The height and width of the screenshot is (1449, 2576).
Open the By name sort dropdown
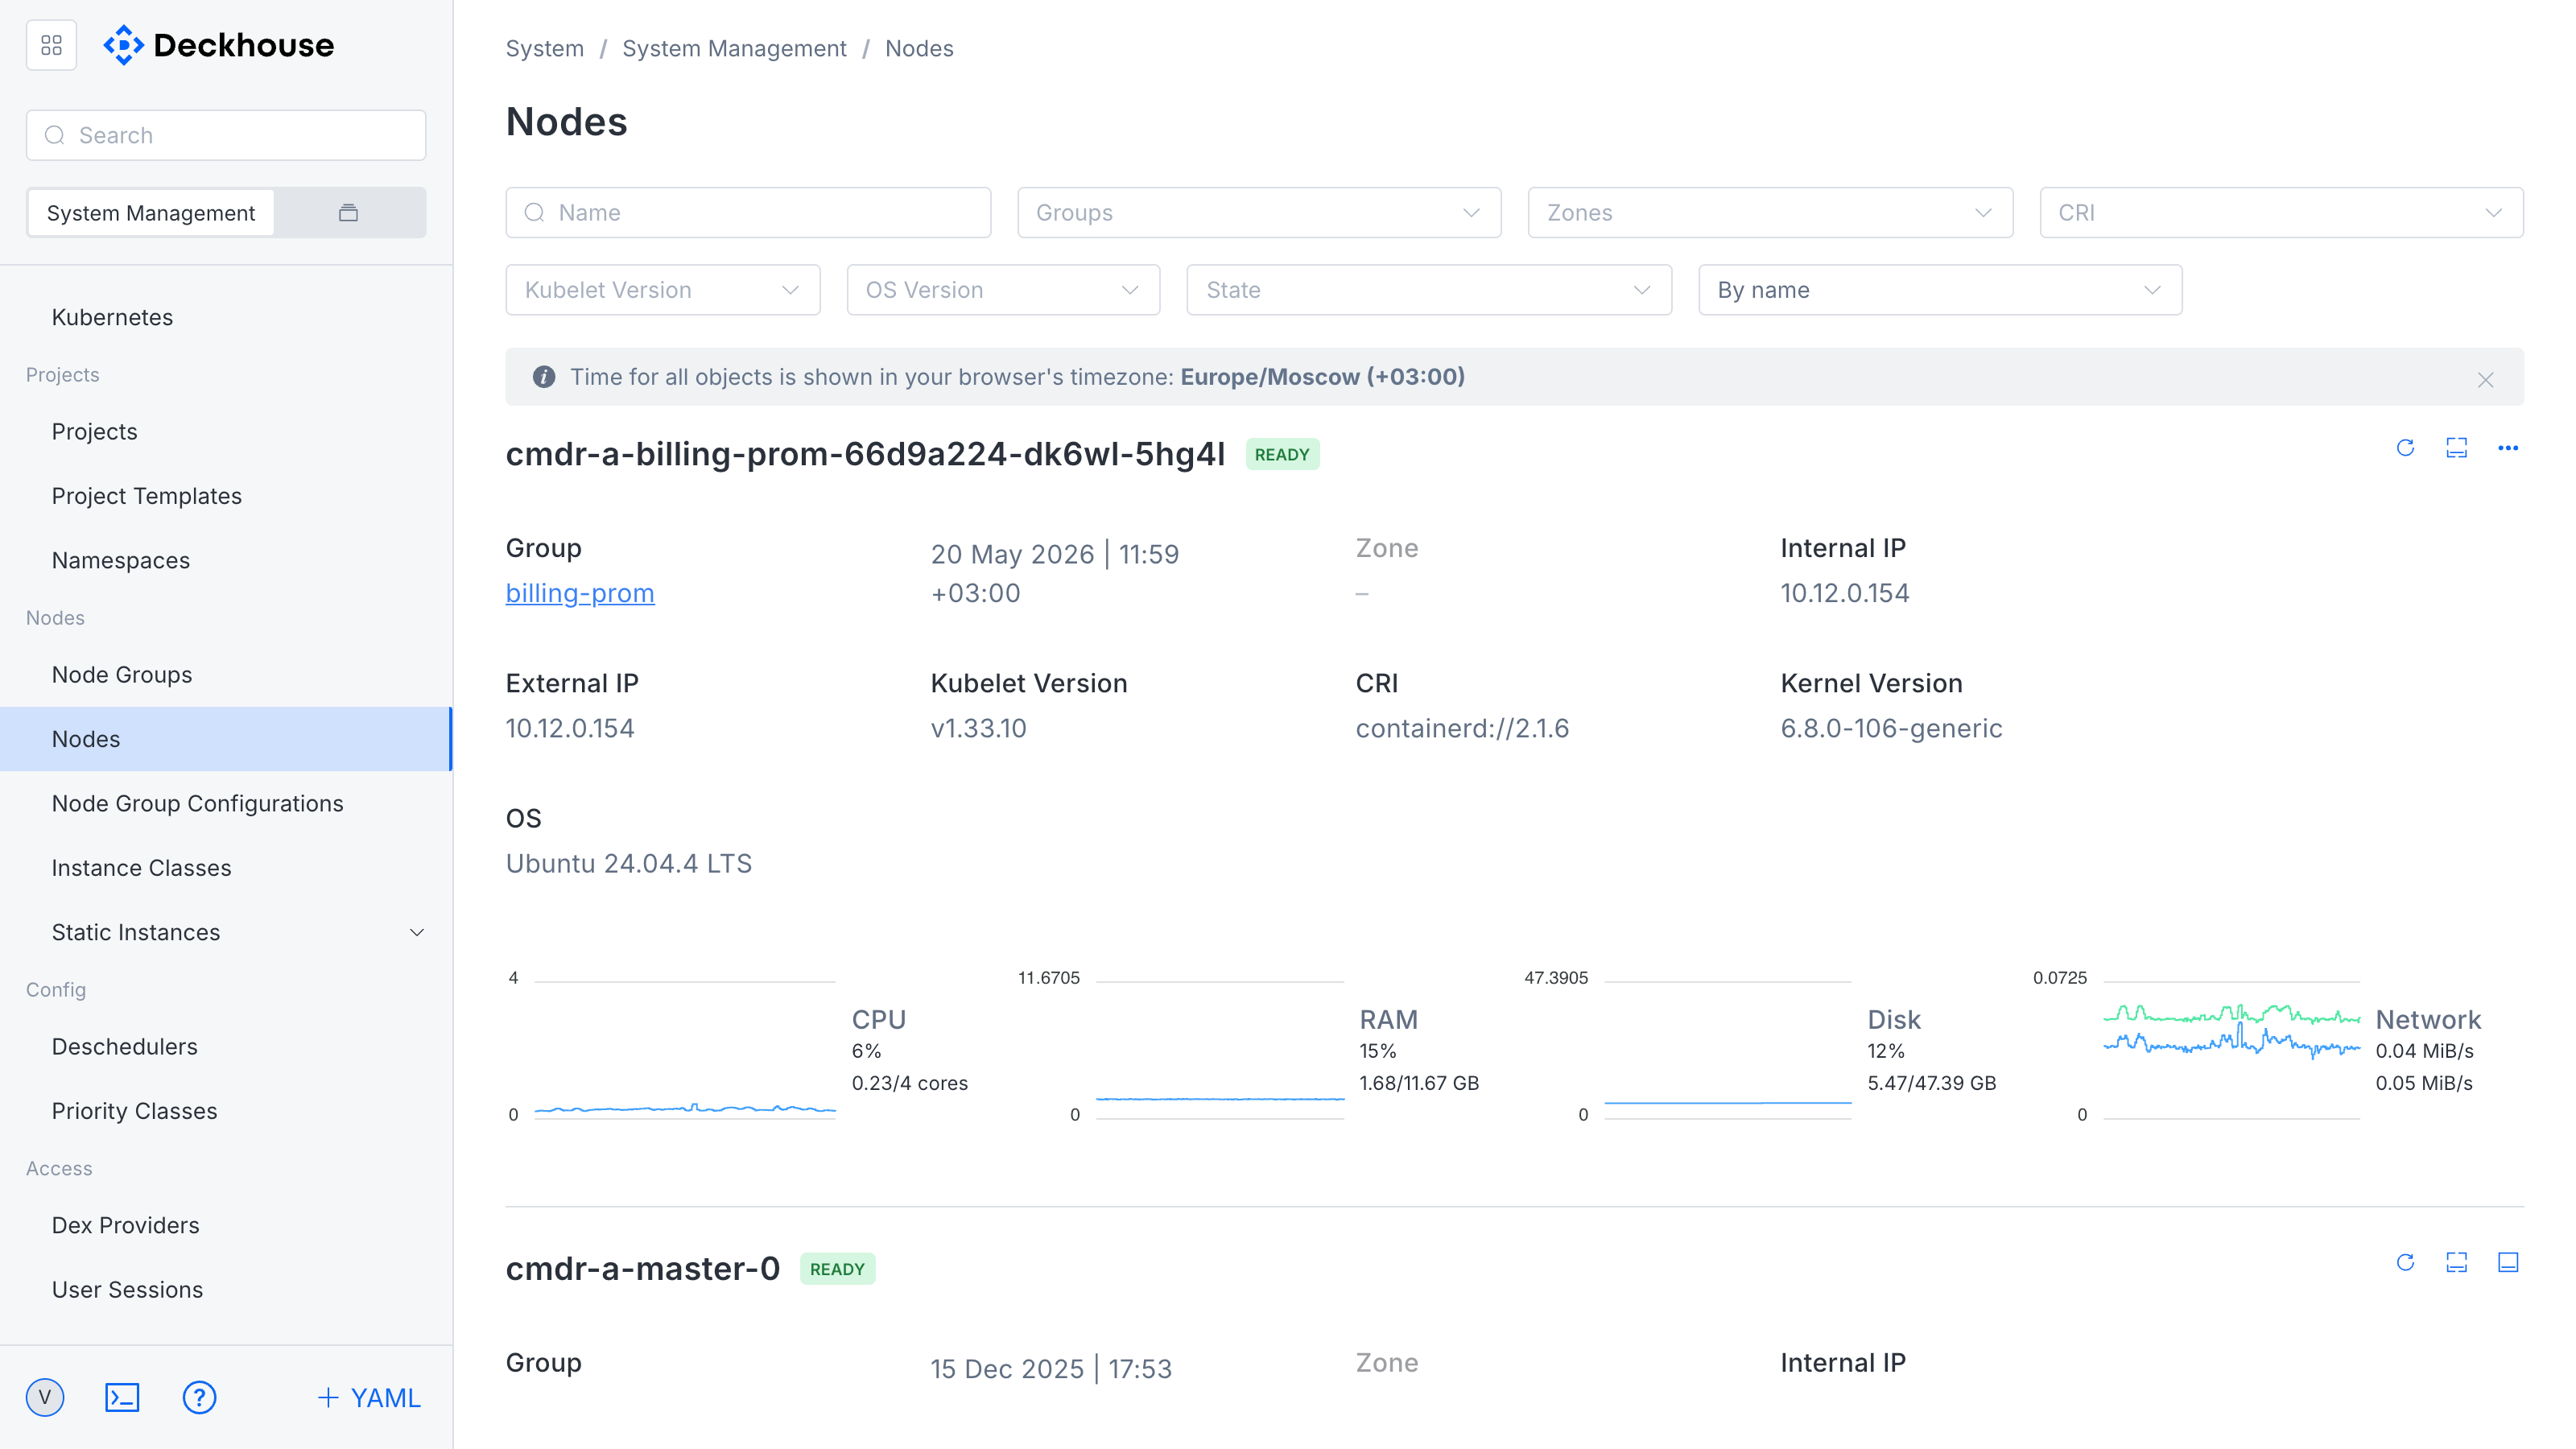(x=1940, y=290)
